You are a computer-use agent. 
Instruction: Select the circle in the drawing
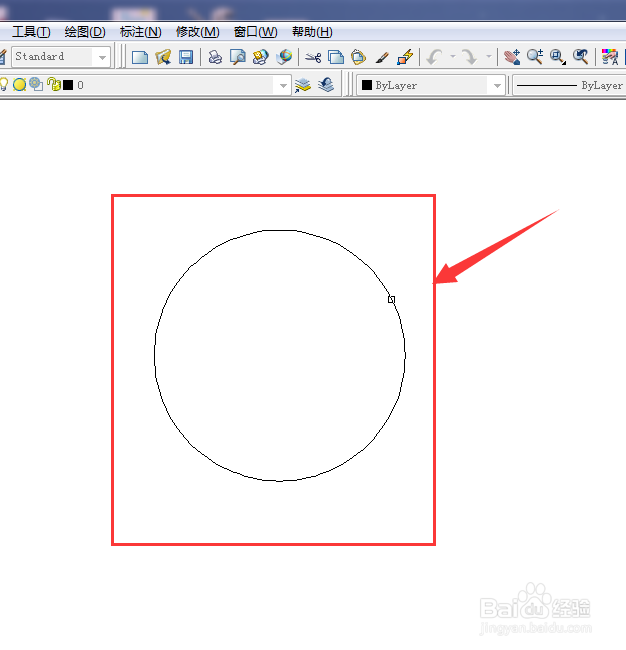point(279,230)
